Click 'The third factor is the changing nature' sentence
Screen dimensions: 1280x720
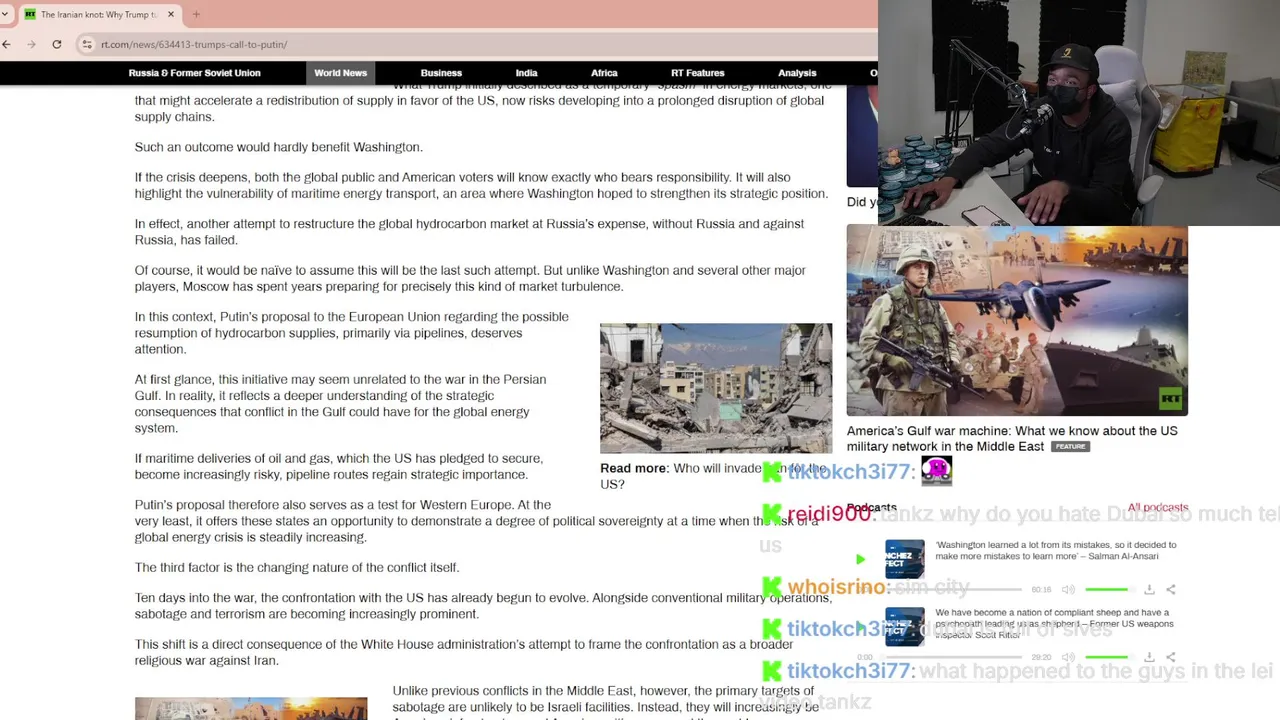297,567
